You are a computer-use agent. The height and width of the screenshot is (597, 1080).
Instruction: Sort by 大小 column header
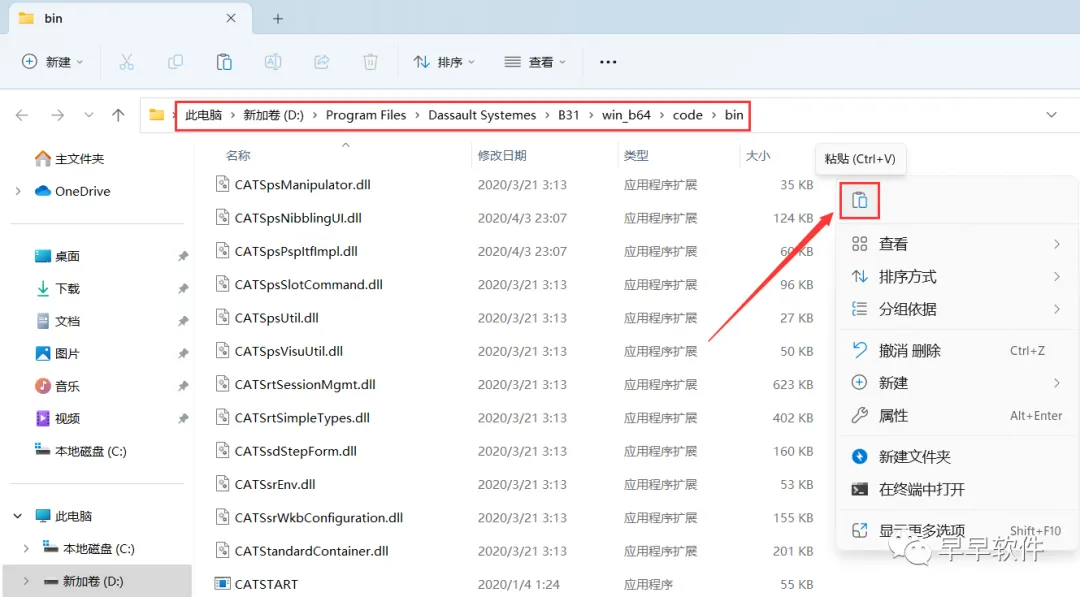click(758, 156)
